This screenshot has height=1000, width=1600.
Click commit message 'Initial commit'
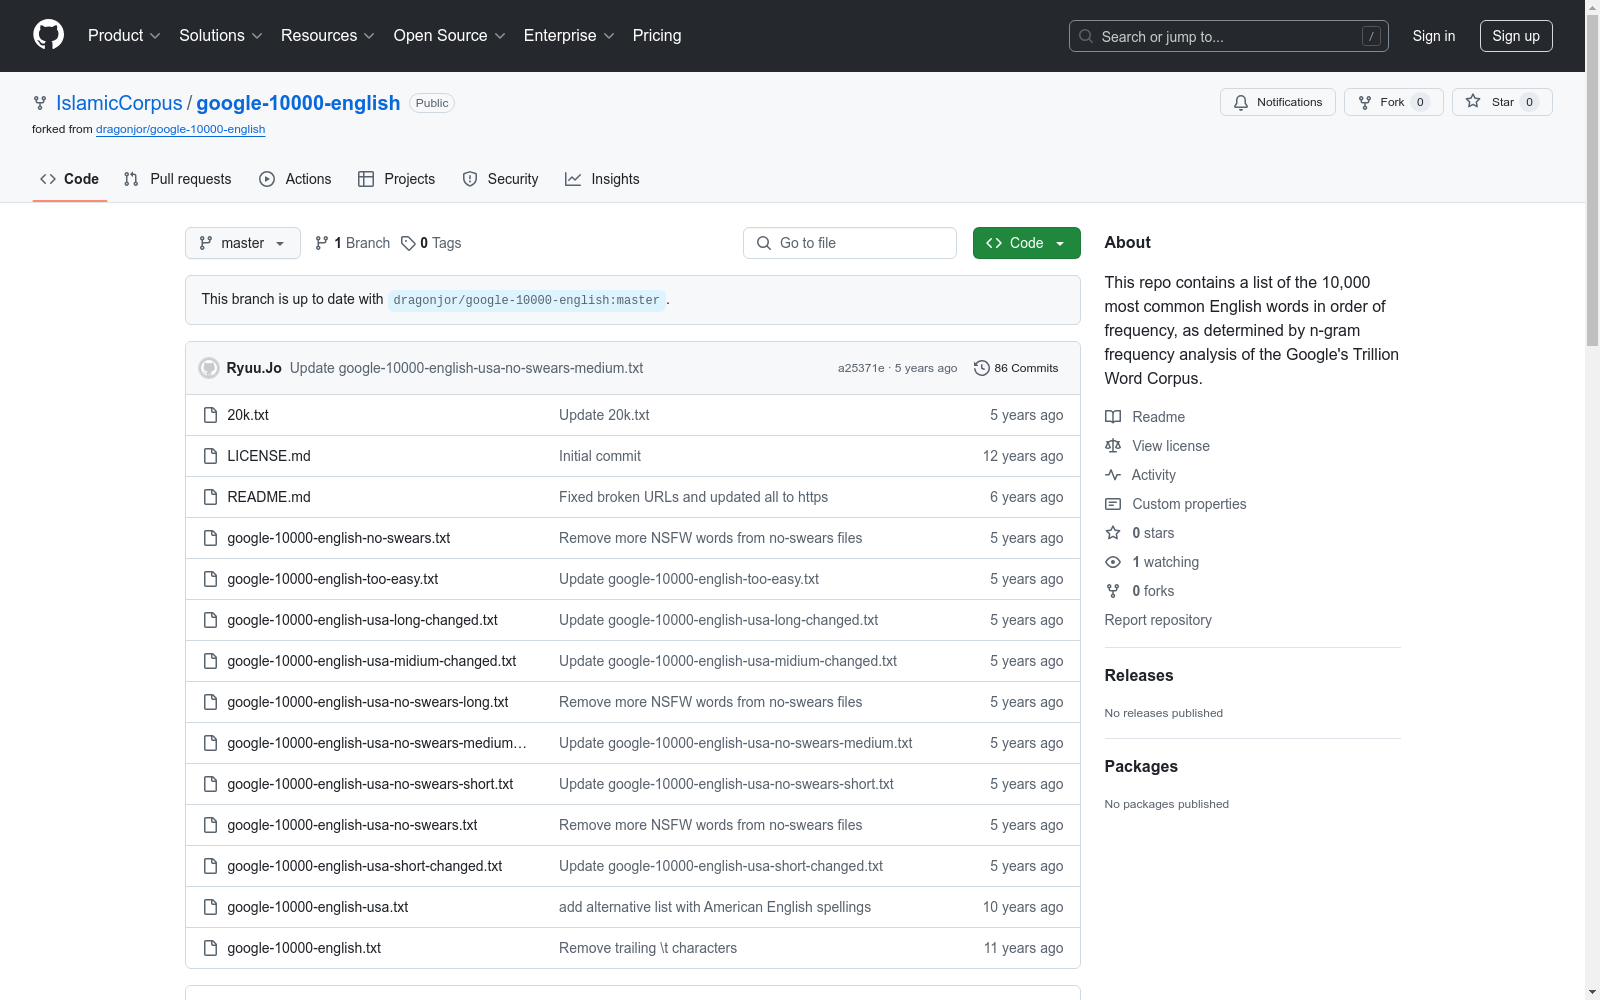click(x=600, y=456)
